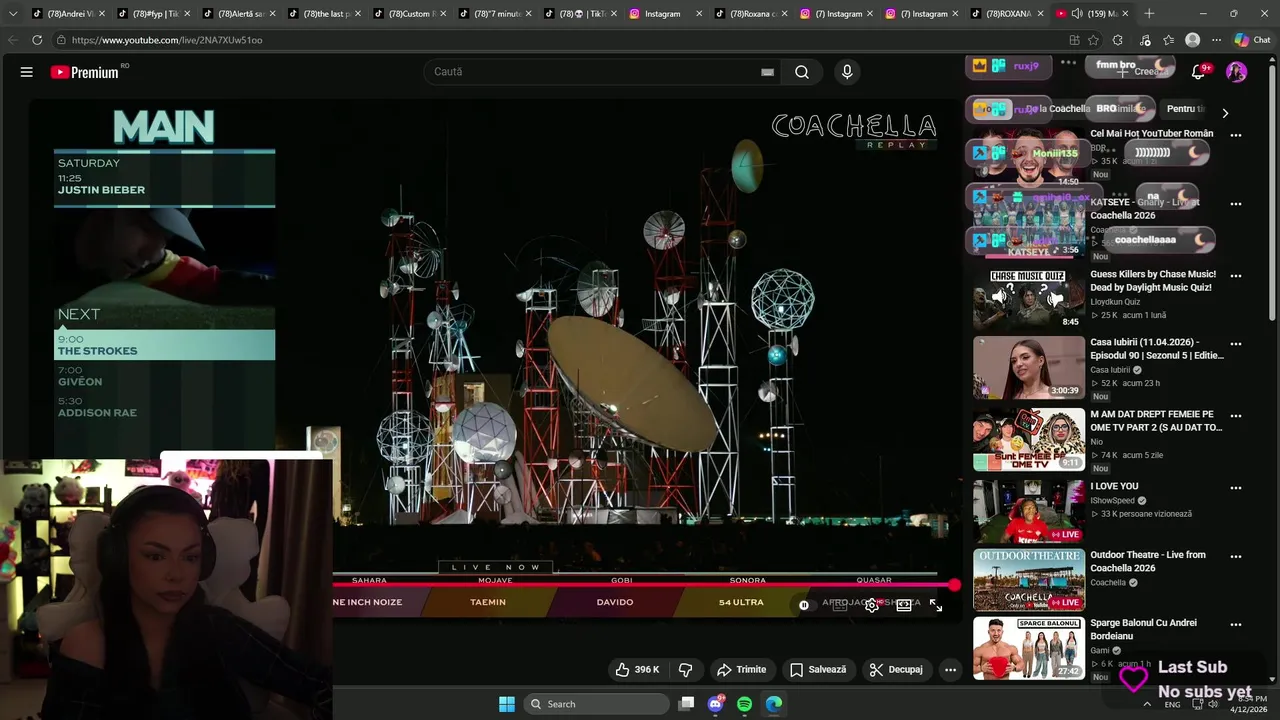Mute the audio-playing (159) tab

1075,14
